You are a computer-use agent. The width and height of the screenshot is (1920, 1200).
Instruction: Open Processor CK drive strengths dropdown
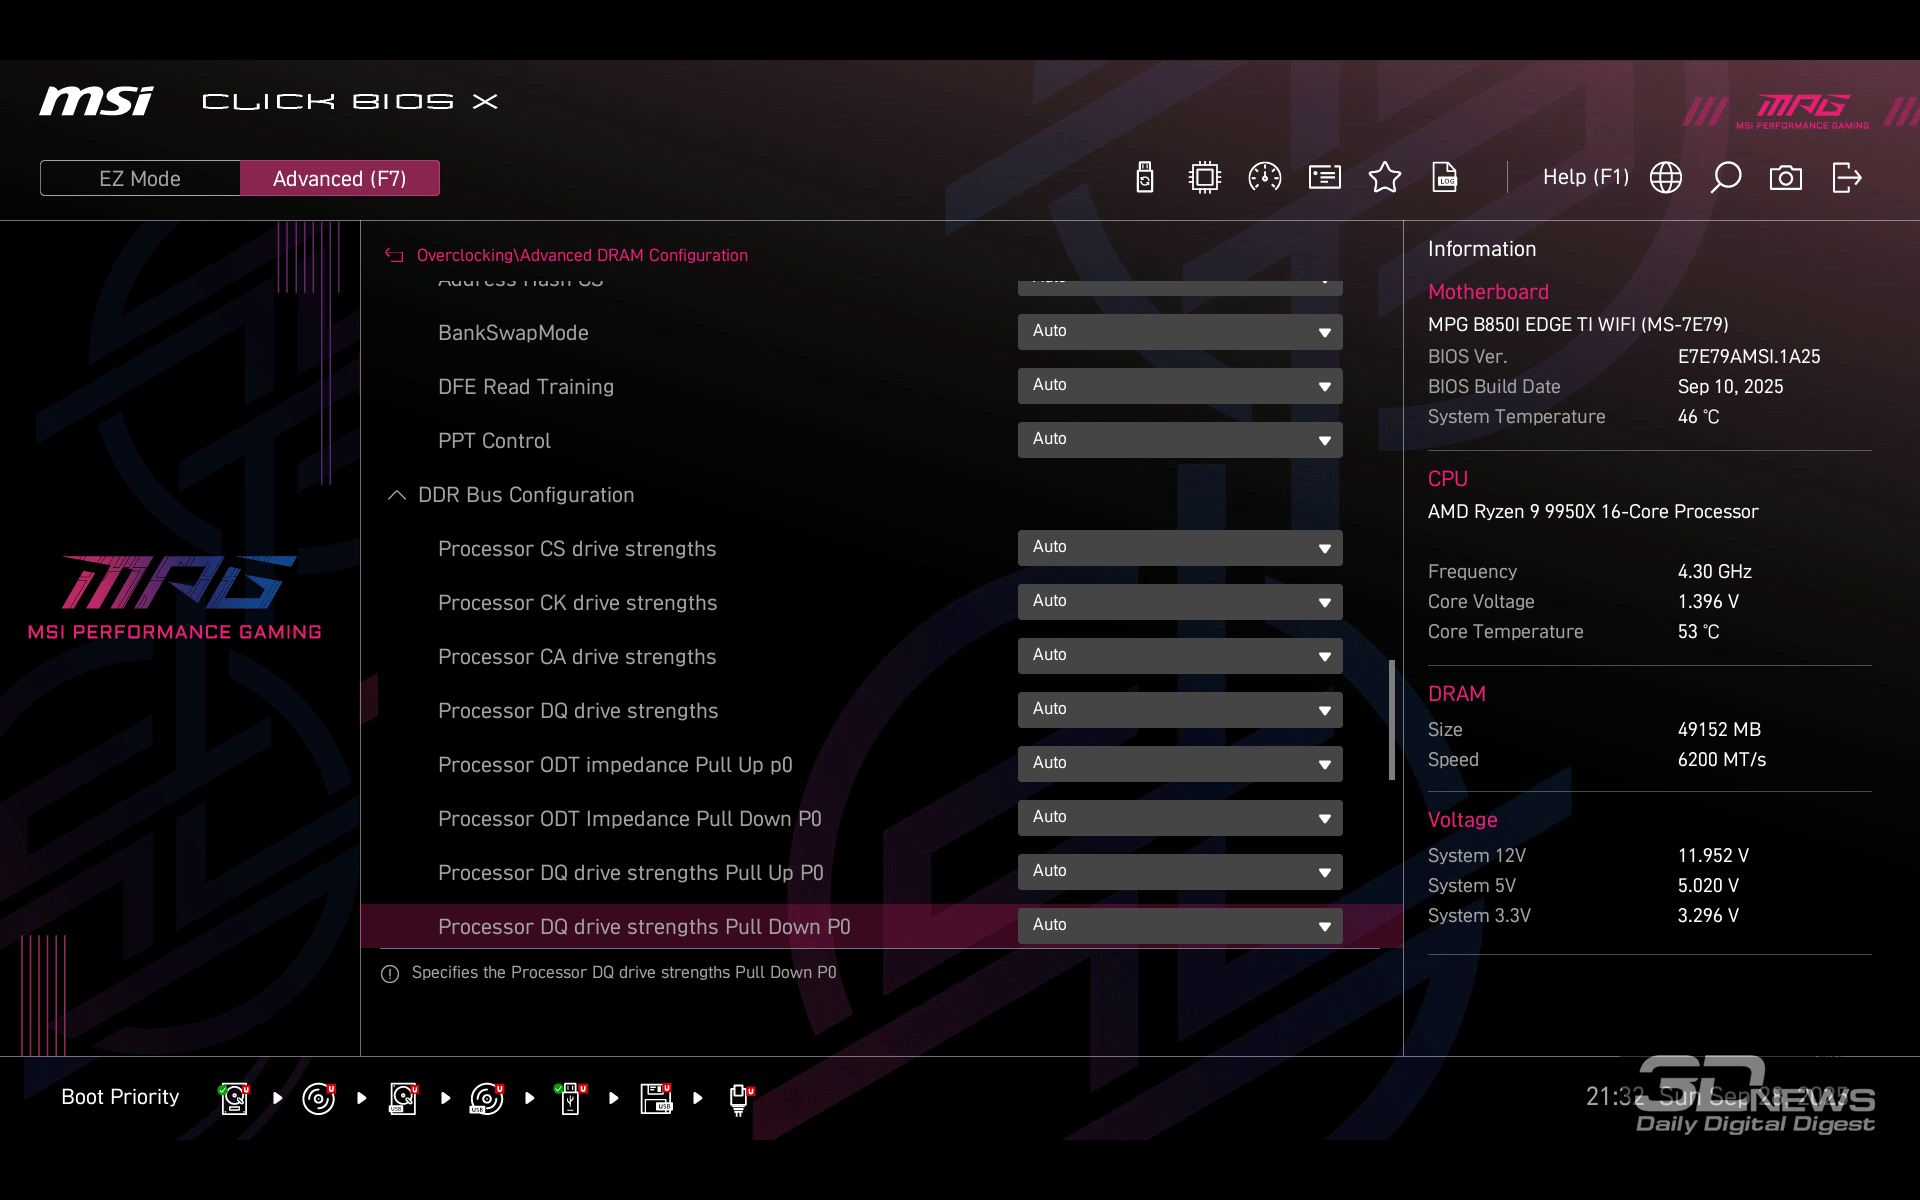pyautogui.click(x=1179, y=602)
